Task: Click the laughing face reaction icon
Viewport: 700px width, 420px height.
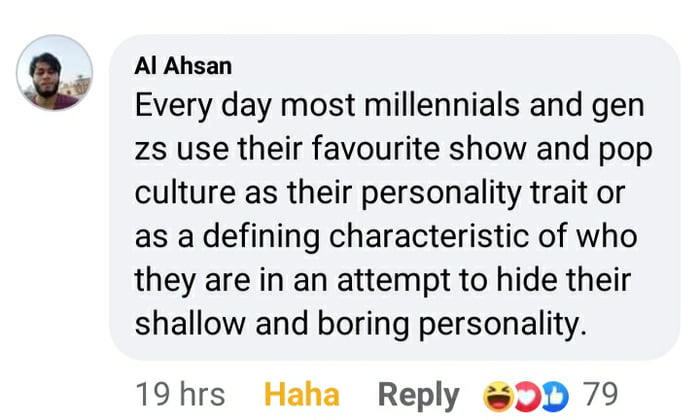Action: click(x=499, y=396)
